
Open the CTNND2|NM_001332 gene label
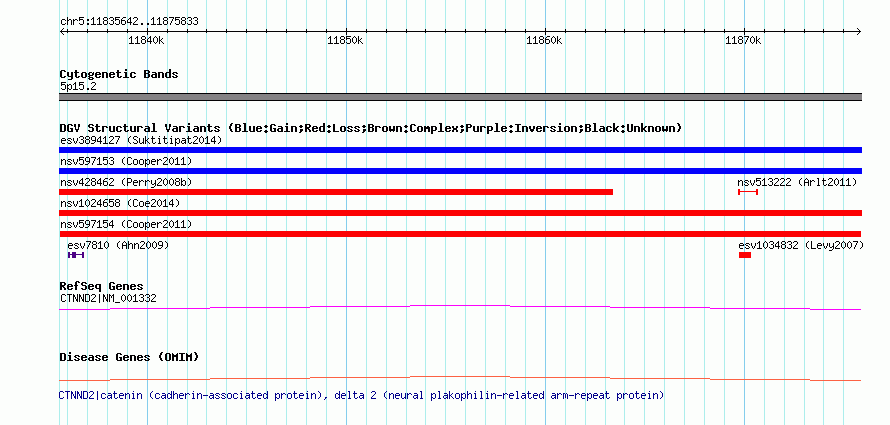pos(108,298)
